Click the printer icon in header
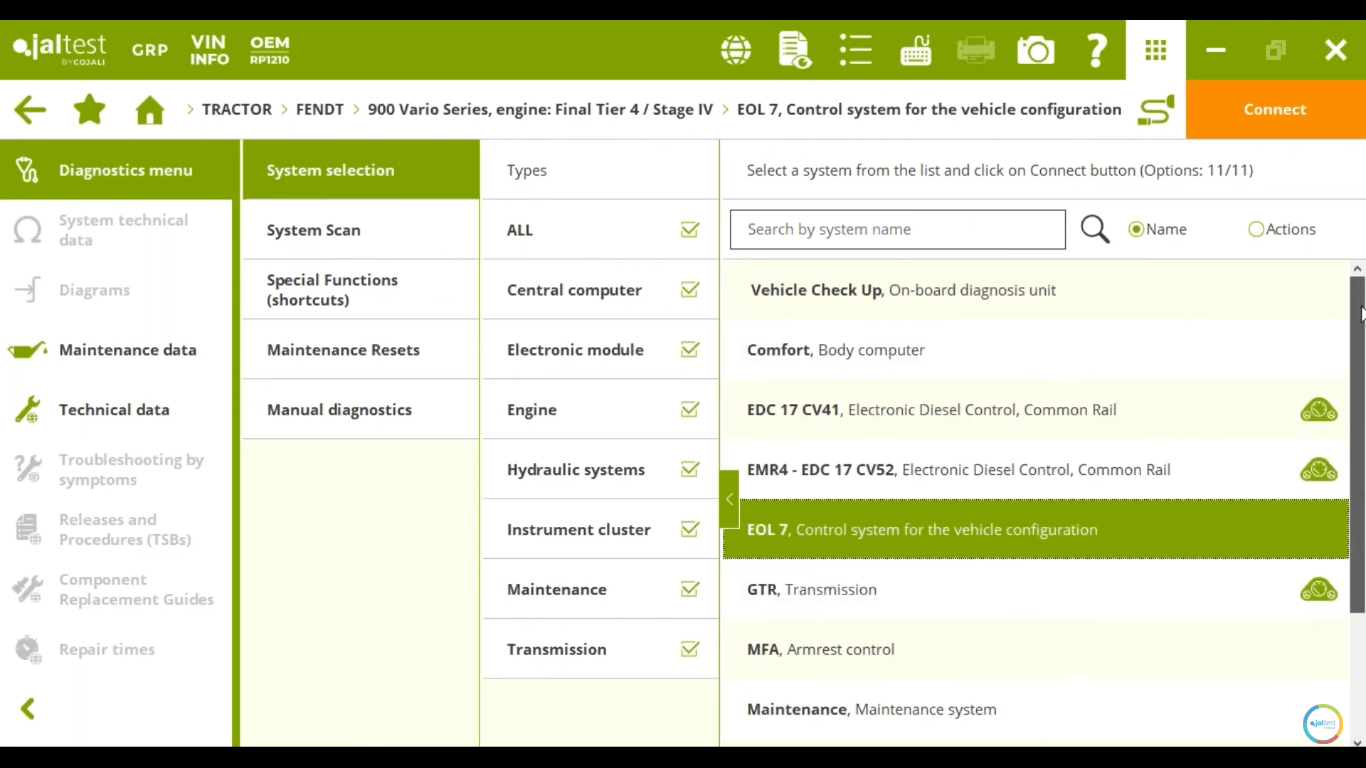The width and height of the screenshot is (1366, 768). tap(975, 50)
